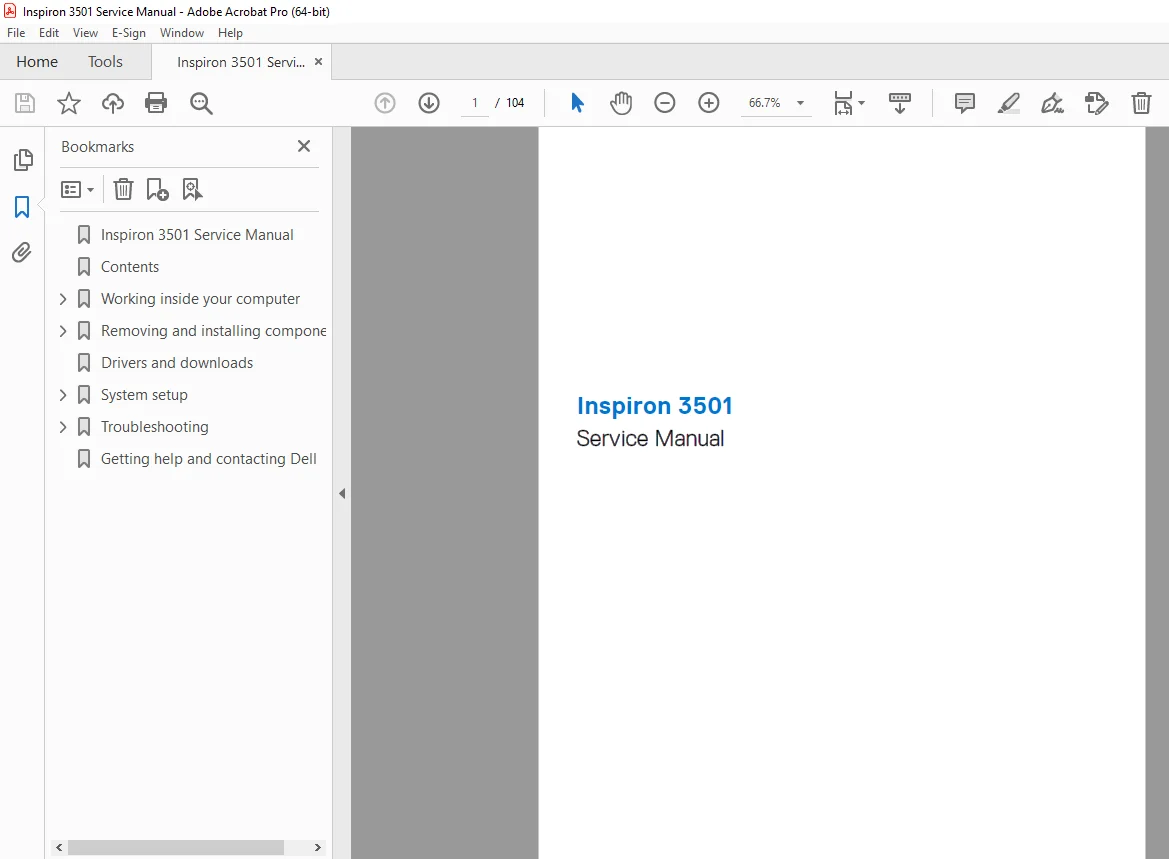
Task: Expand Troubleshooting bookmark
Action: pos(63,427)
